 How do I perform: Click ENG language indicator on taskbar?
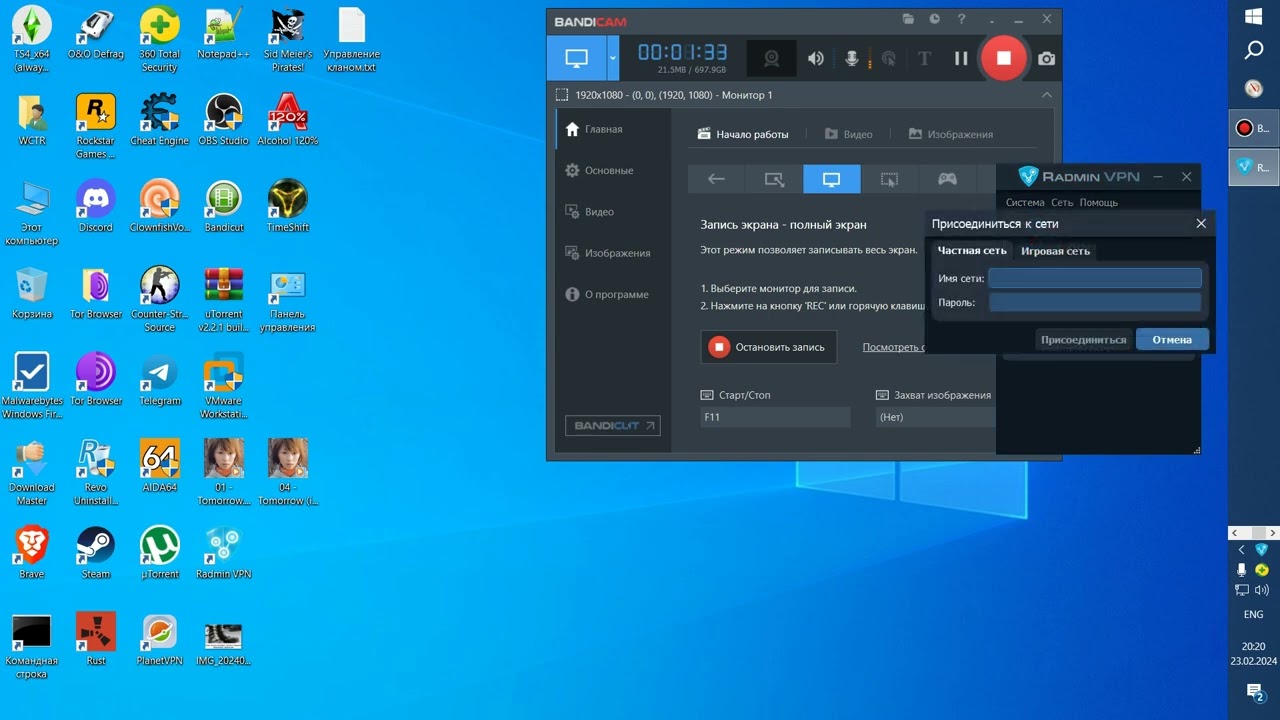coord(1254,615)
